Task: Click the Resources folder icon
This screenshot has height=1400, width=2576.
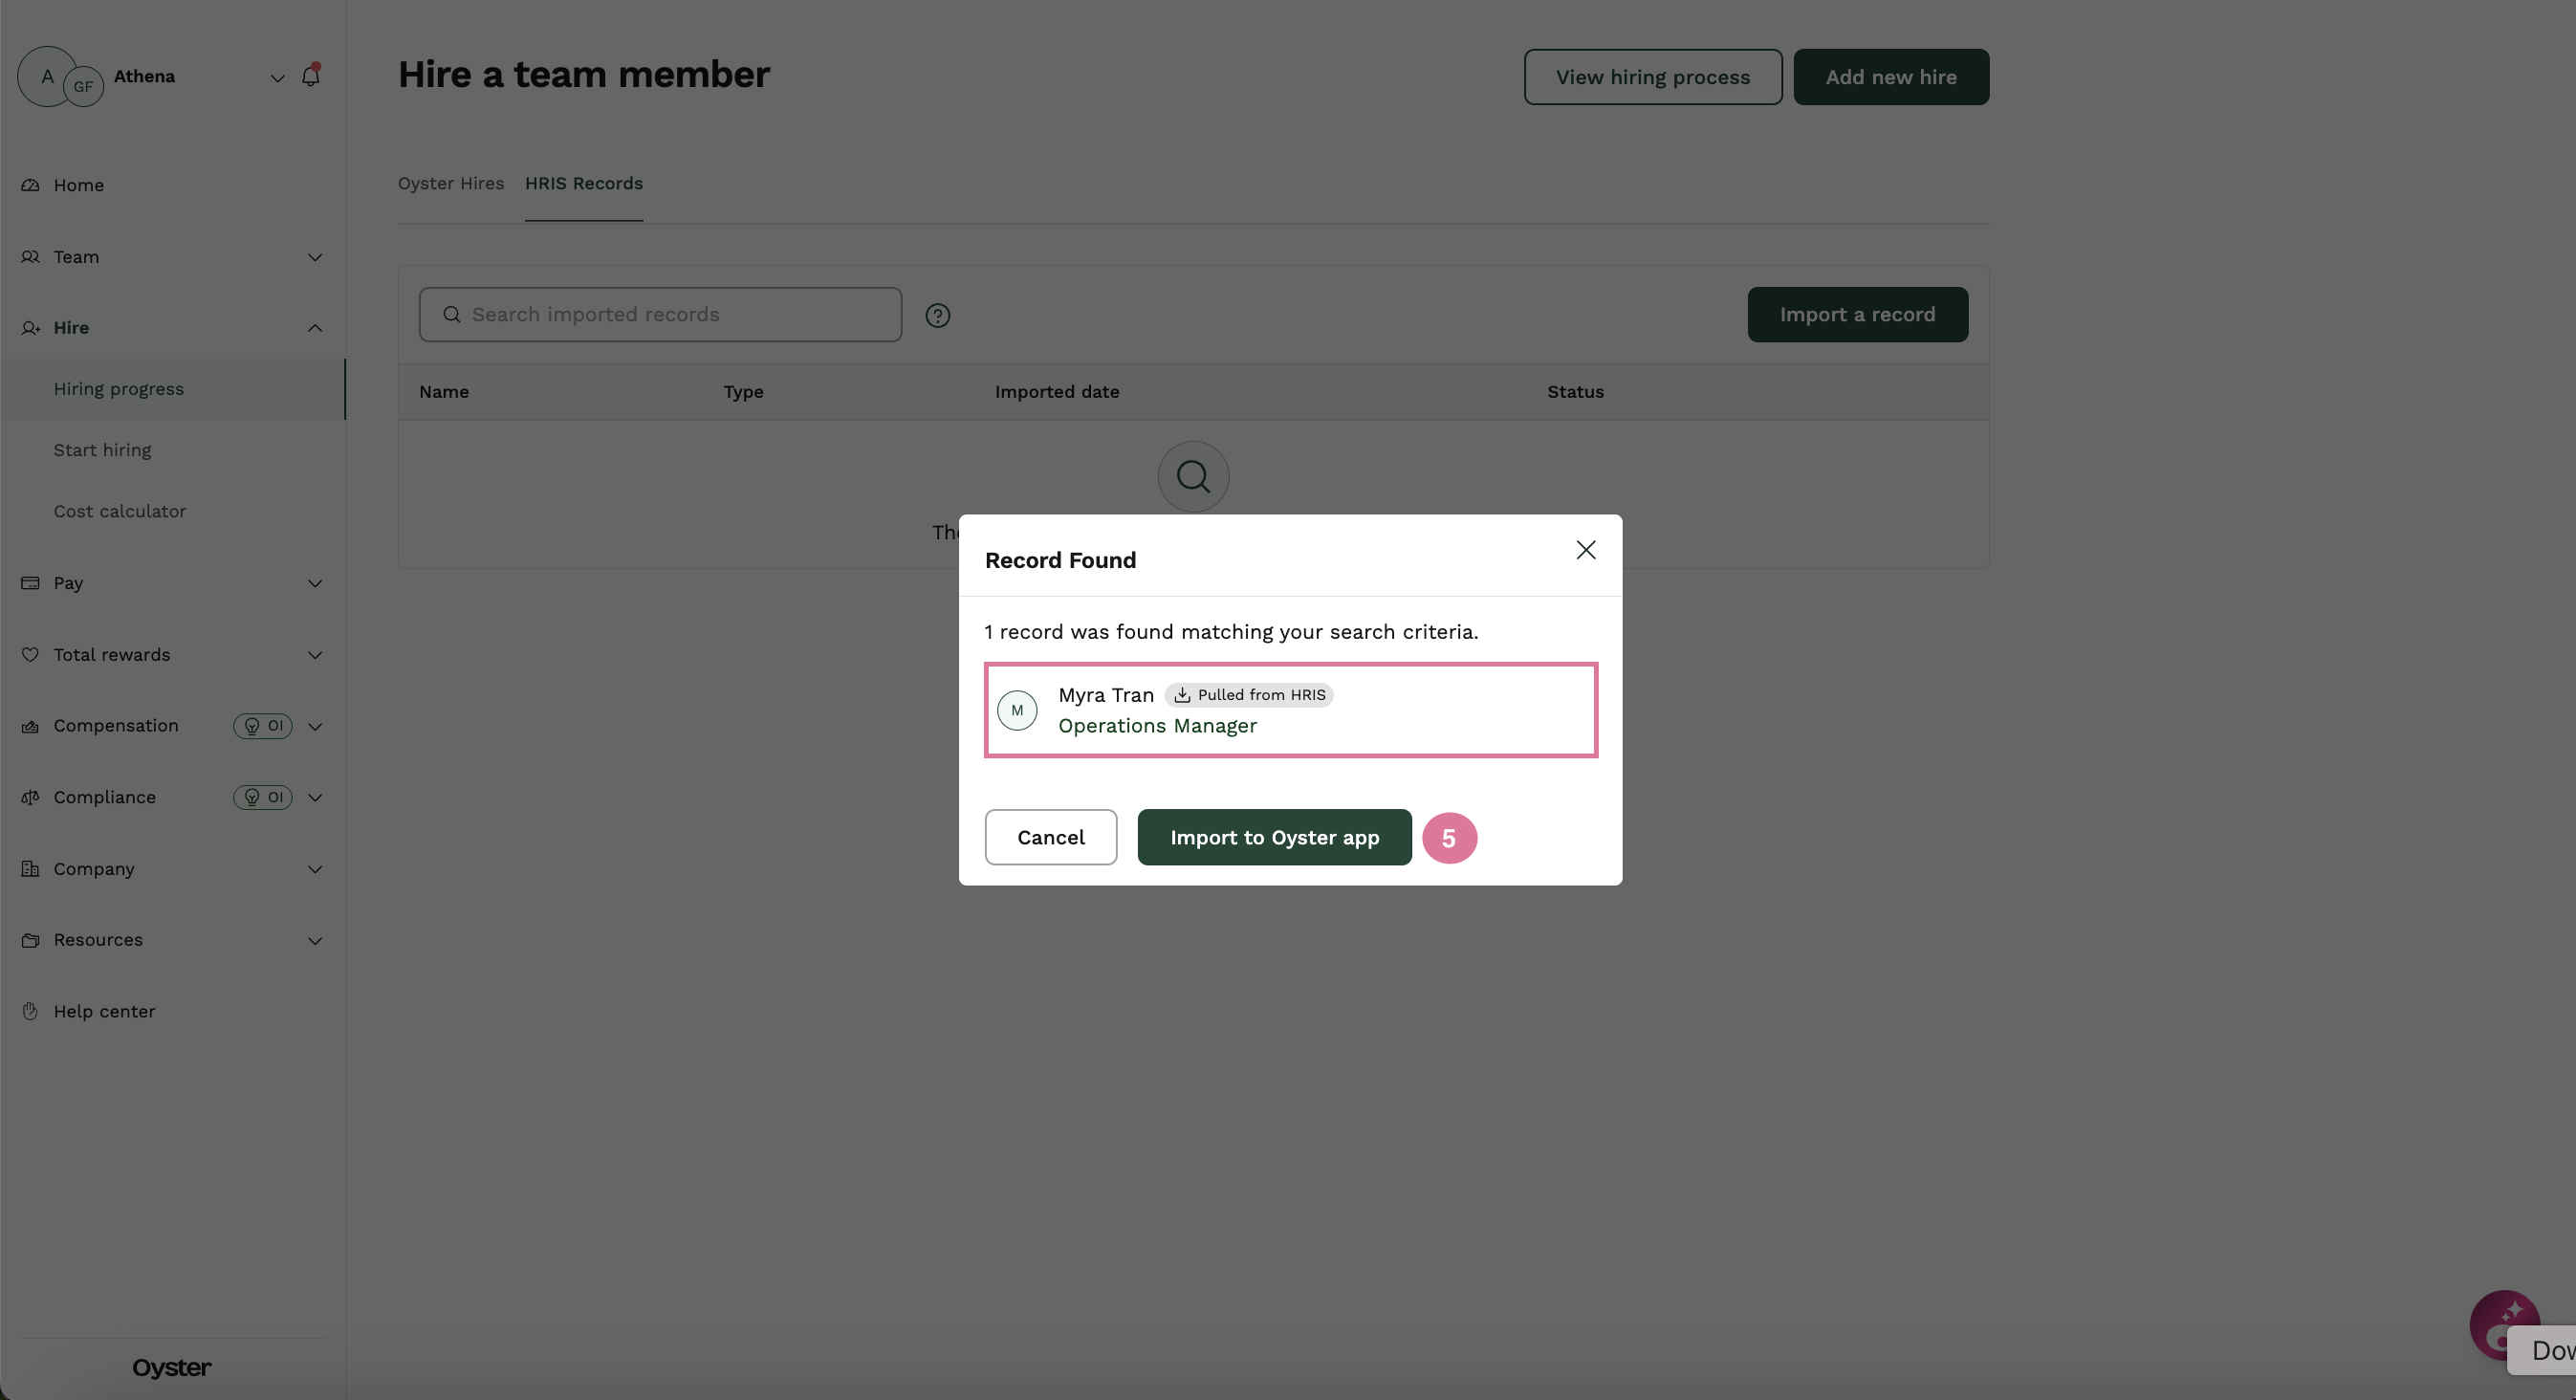Action: [x=30, y=940]
